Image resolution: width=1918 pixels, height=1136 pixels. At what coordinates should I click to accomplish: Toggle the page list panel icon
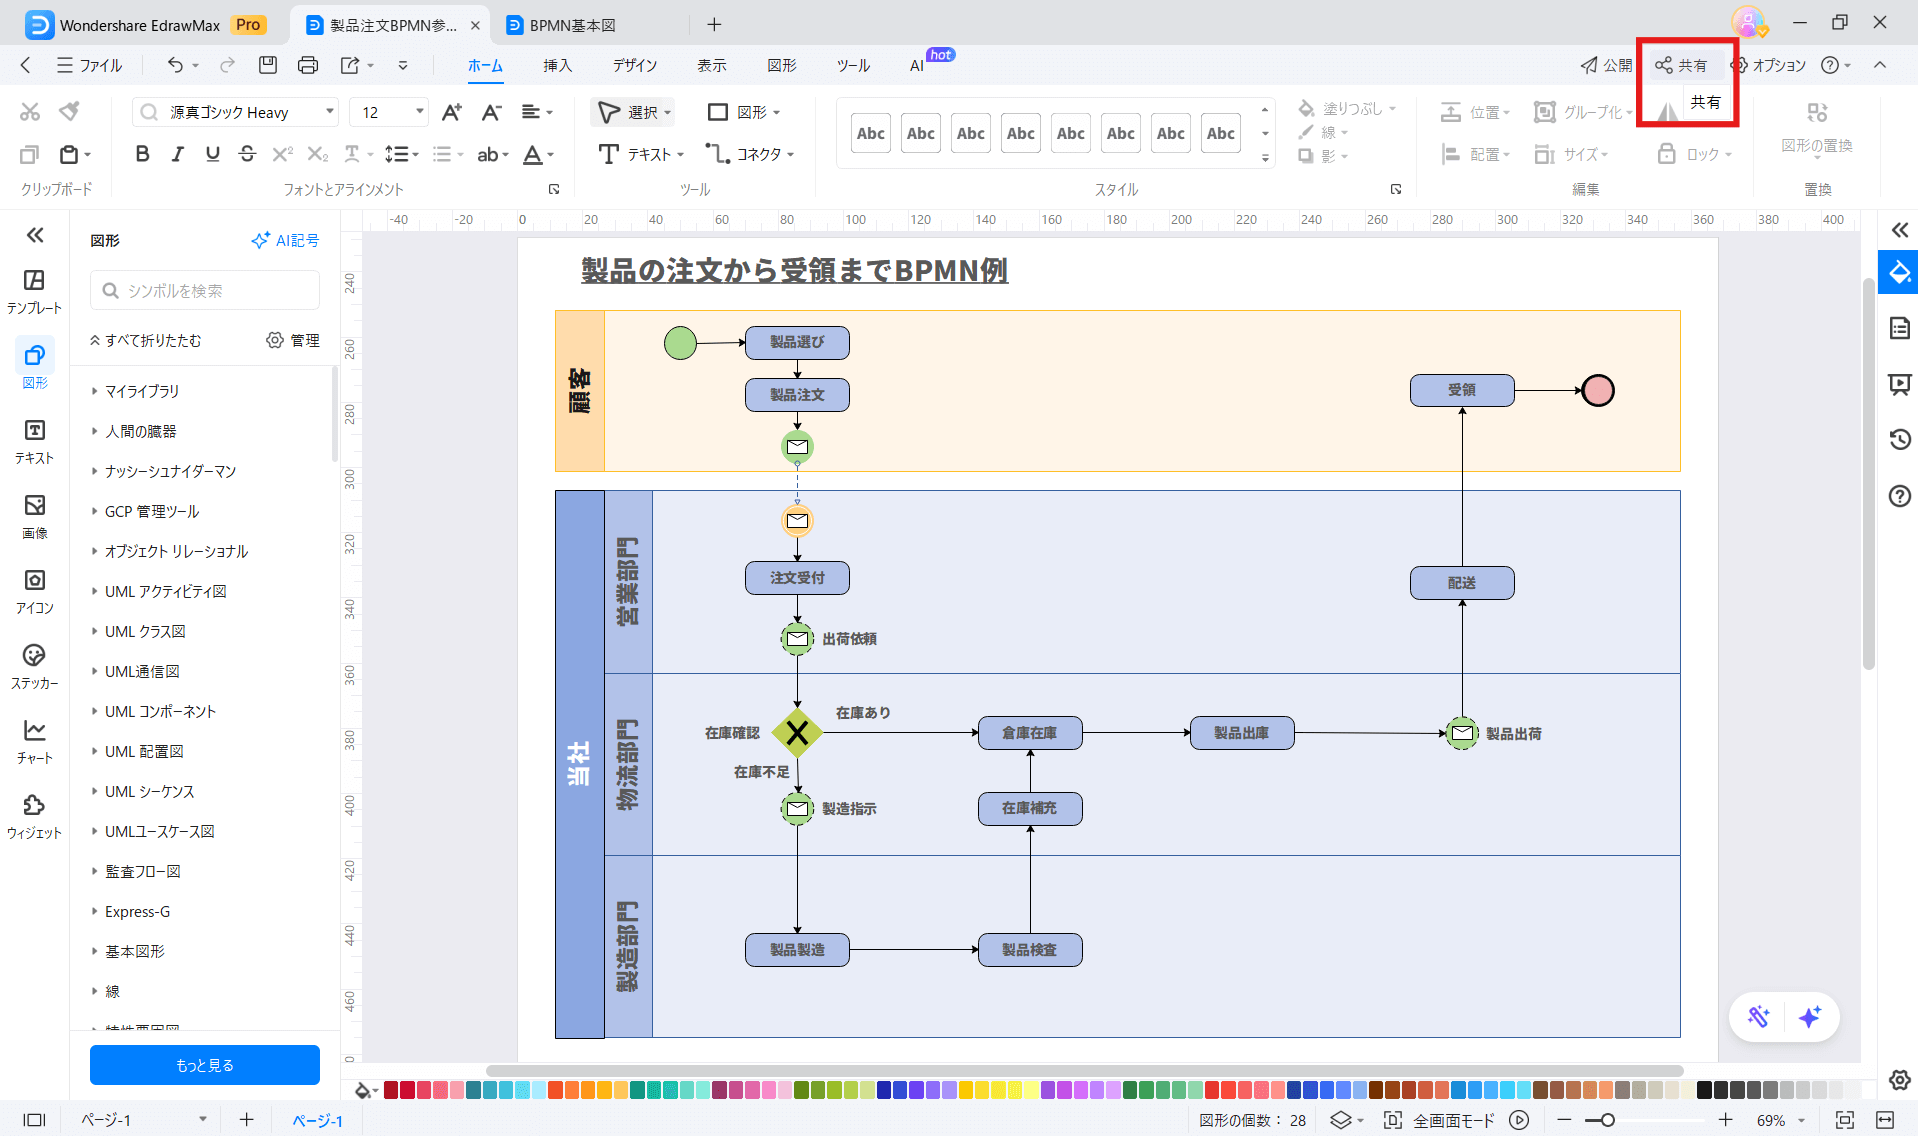[x=34, y=1120]
